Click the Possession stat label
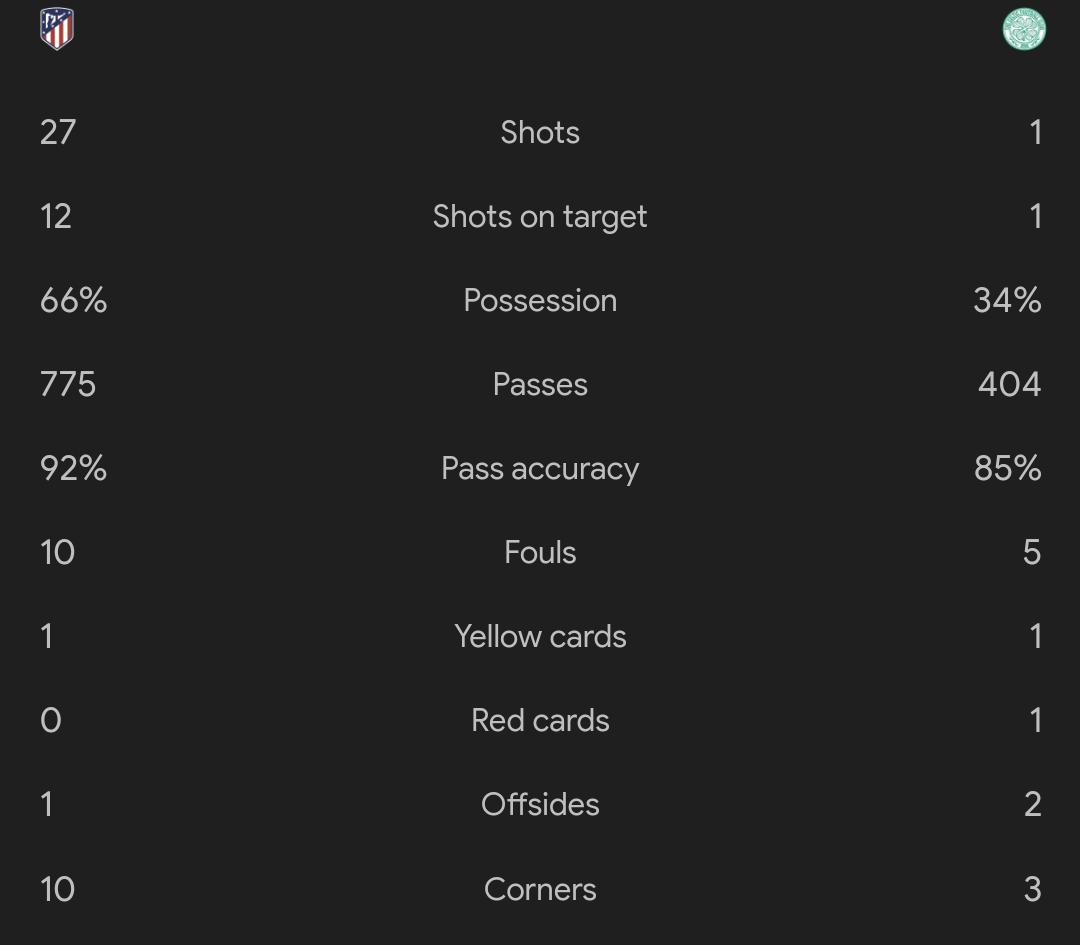 pos(540,300)
